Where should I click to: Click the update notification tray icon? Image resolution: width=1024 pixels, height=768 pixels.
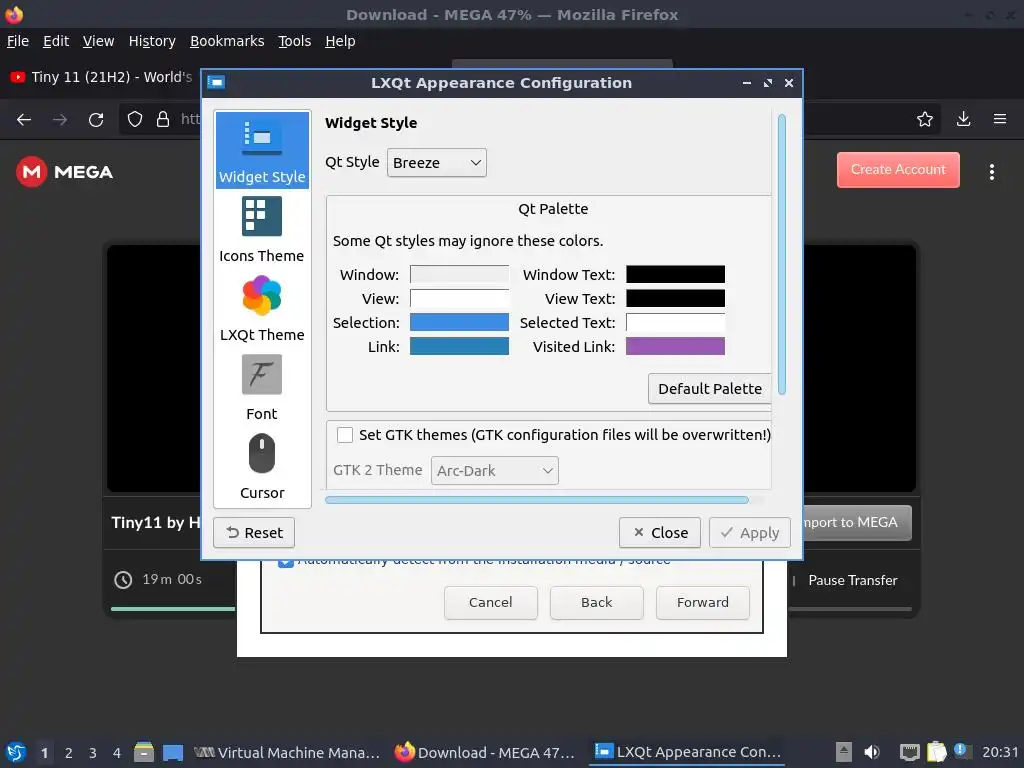coord(961,750)
